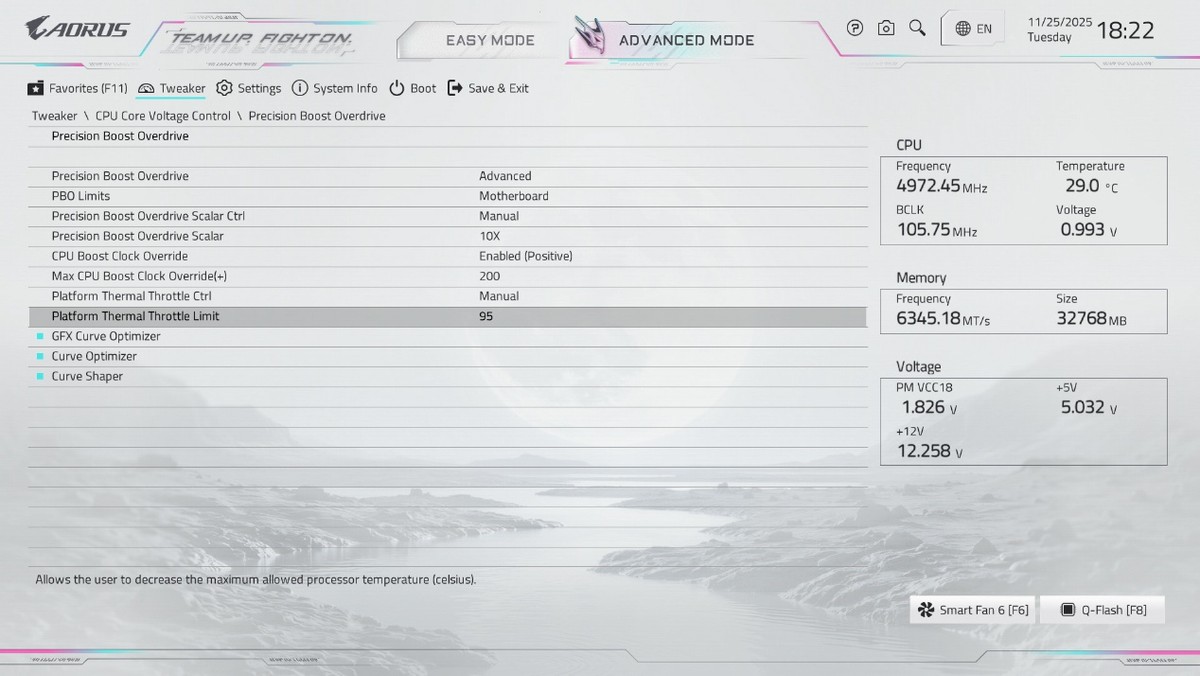Click the CPU temperature 29.0 °C reading
1200x676 pixels.
1092,186
